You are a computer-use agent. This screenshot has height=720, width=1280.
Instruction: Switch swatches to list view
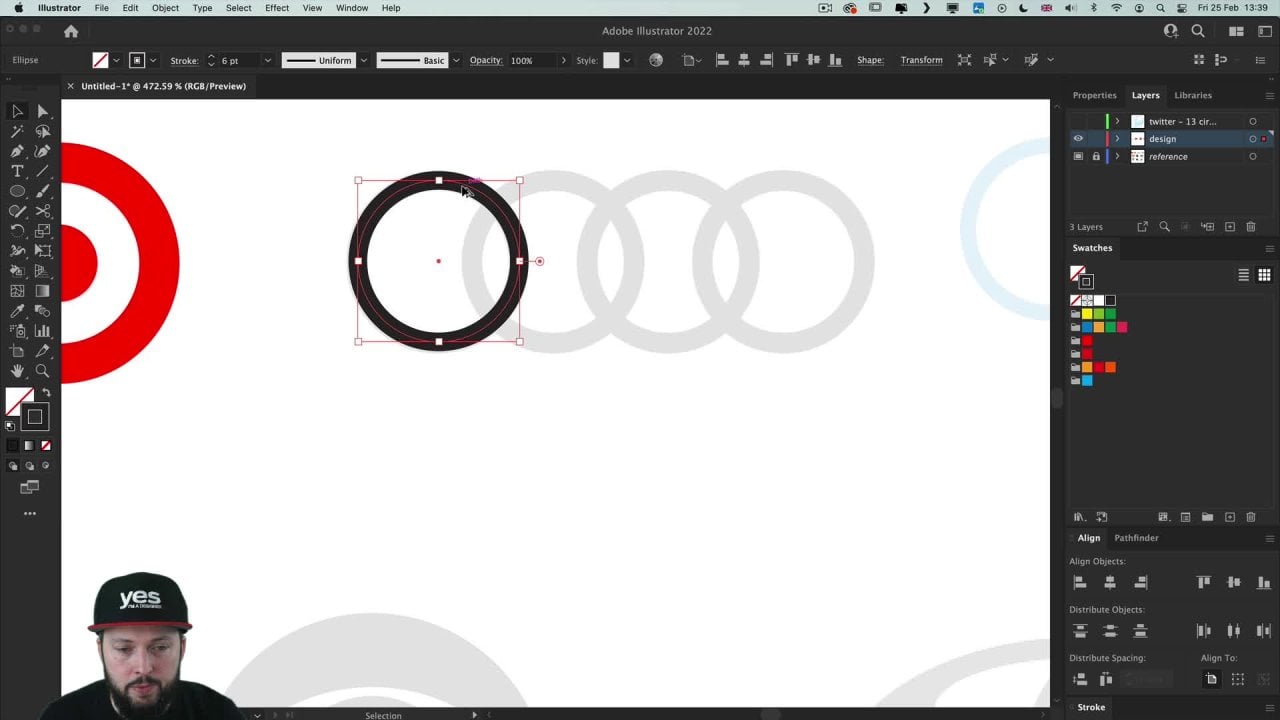click(1244, 275)
